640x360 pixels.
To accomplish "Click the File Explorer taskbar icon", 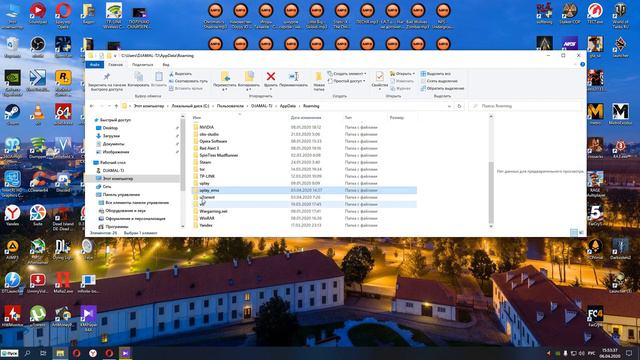I will [x=60, y=353].
